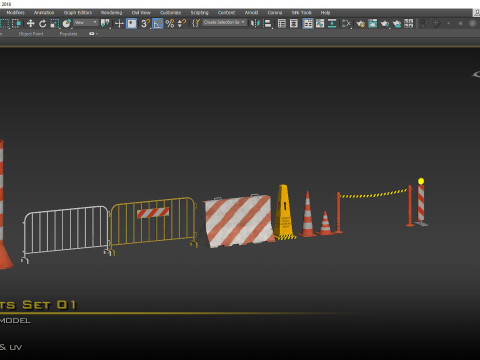Switch to the Populate ribbon tab
Viewport: 480px width, 360px height.
(68, 34)
